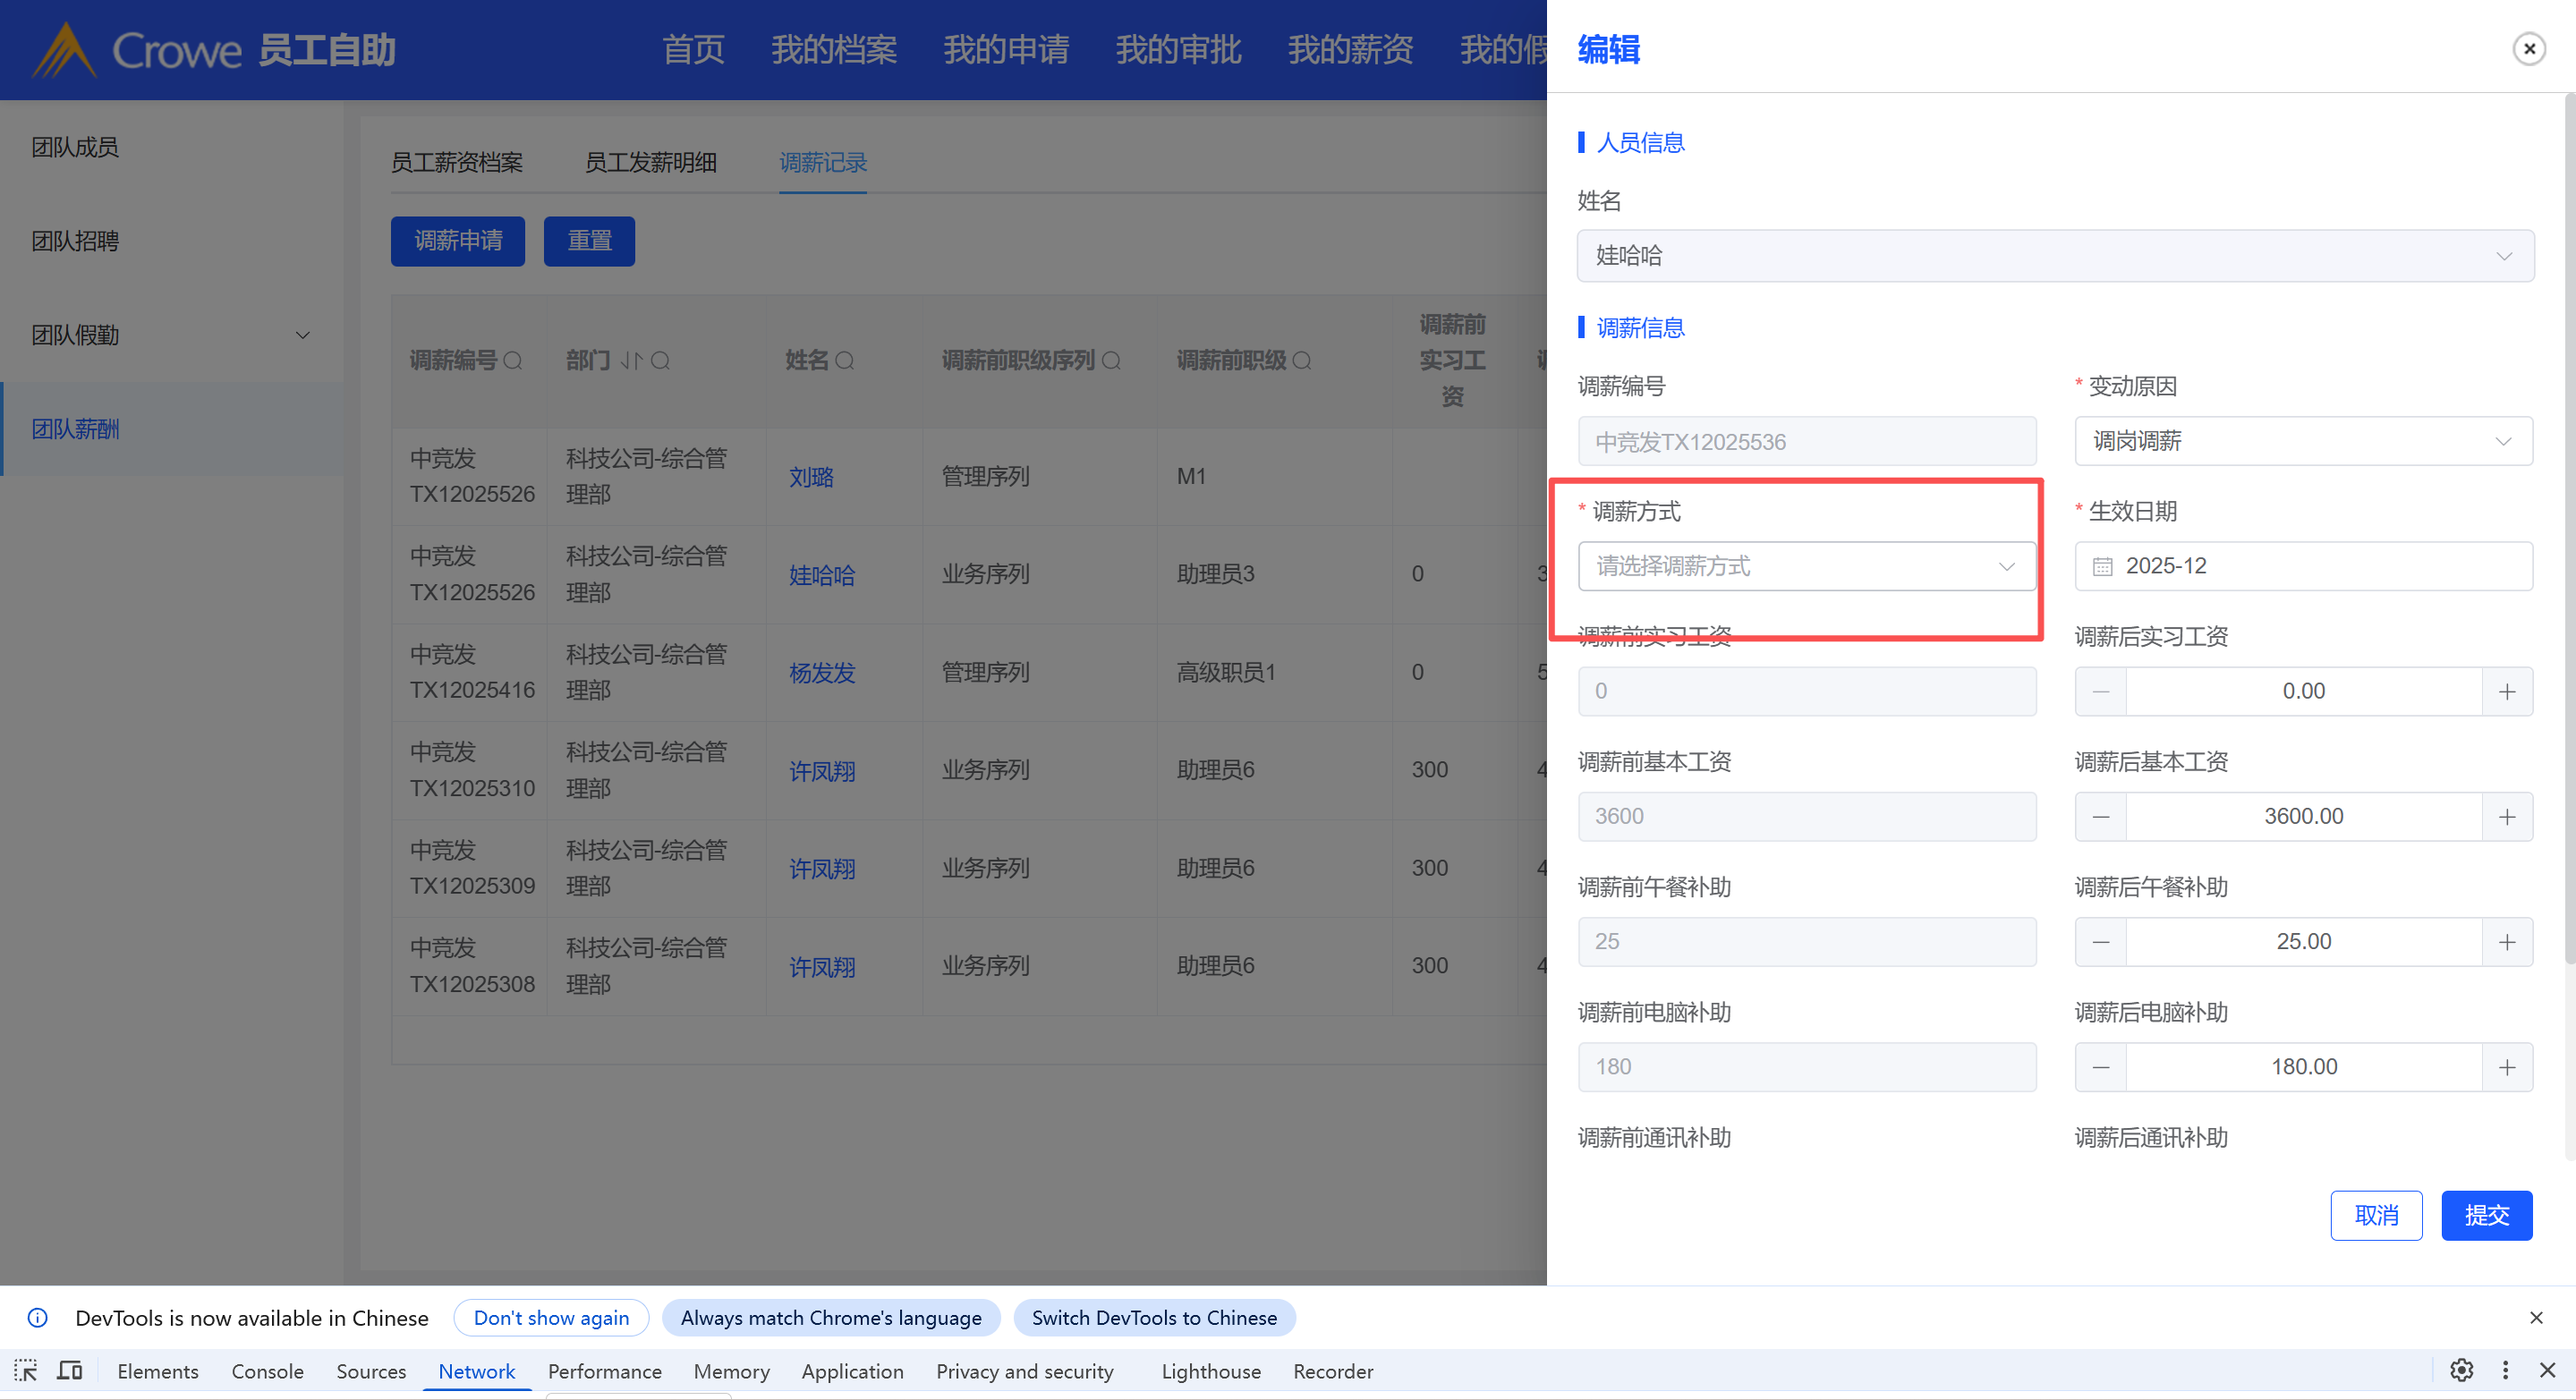Image resolution: width=2576 pixels, height=1400 pixels.
Task: Click the 提交 button
Action: tap(2486, 1215)
